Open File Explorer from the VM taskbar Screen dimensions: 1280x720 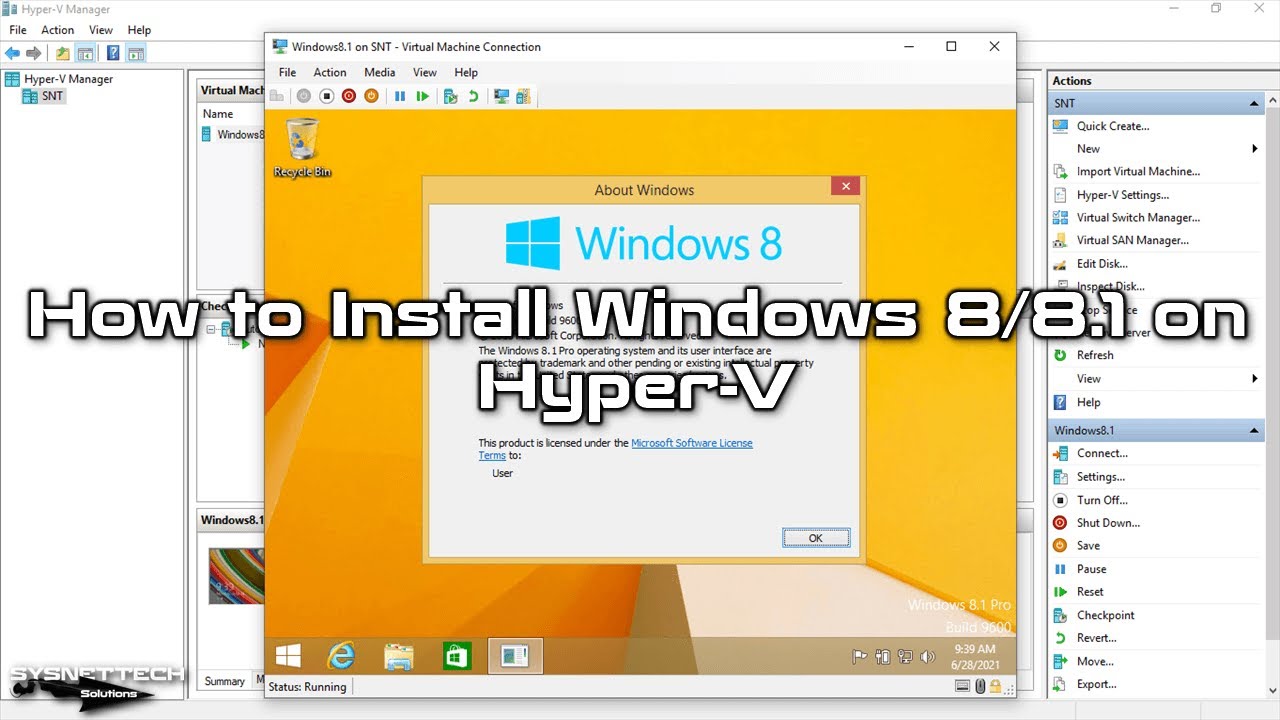(399, 655)
